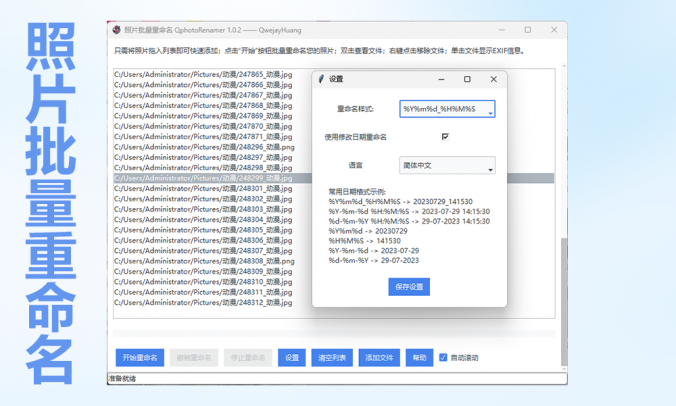The image size is (676, 406).
Task: Select file 248304_动漫.jpg in the list
Action: 203,219
